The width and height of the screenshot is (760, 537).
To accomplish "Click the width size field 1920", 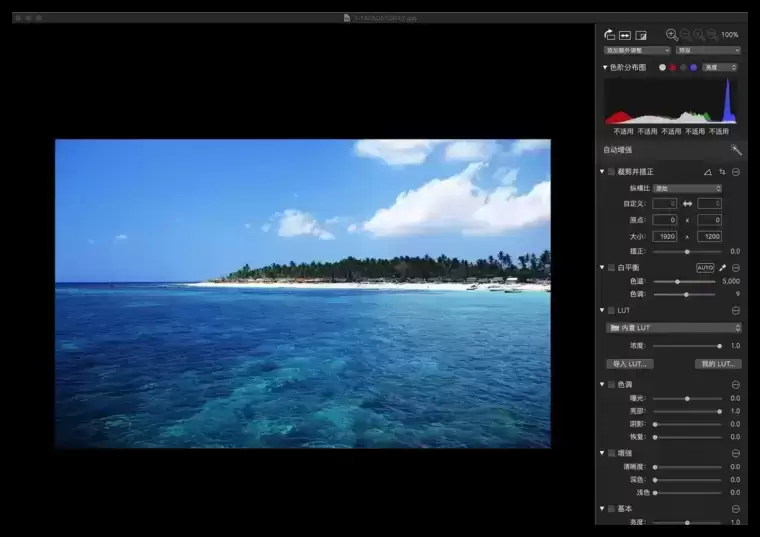I will point(665,237).
